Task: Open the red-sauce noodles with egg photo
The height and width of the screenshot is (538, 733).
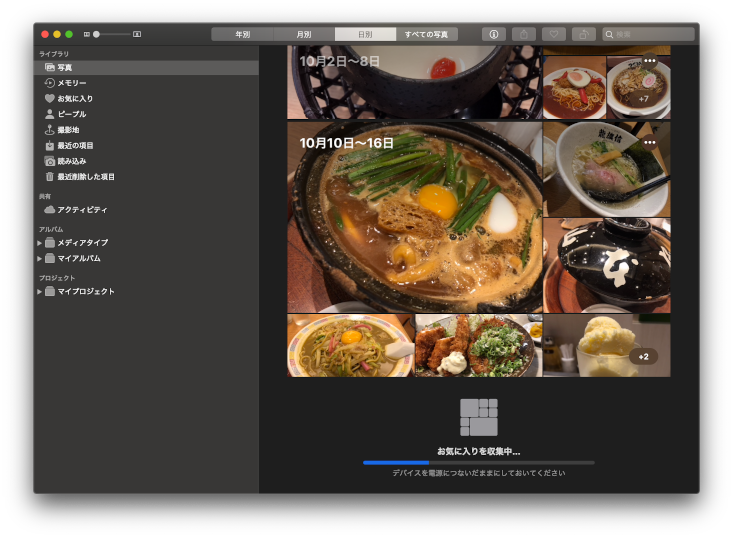Action: click(x=575, y=87)
